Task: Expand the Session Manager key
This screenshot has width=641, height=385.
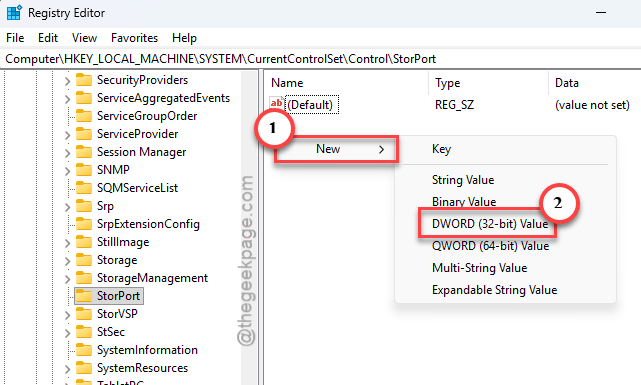Action: point(67,153)
